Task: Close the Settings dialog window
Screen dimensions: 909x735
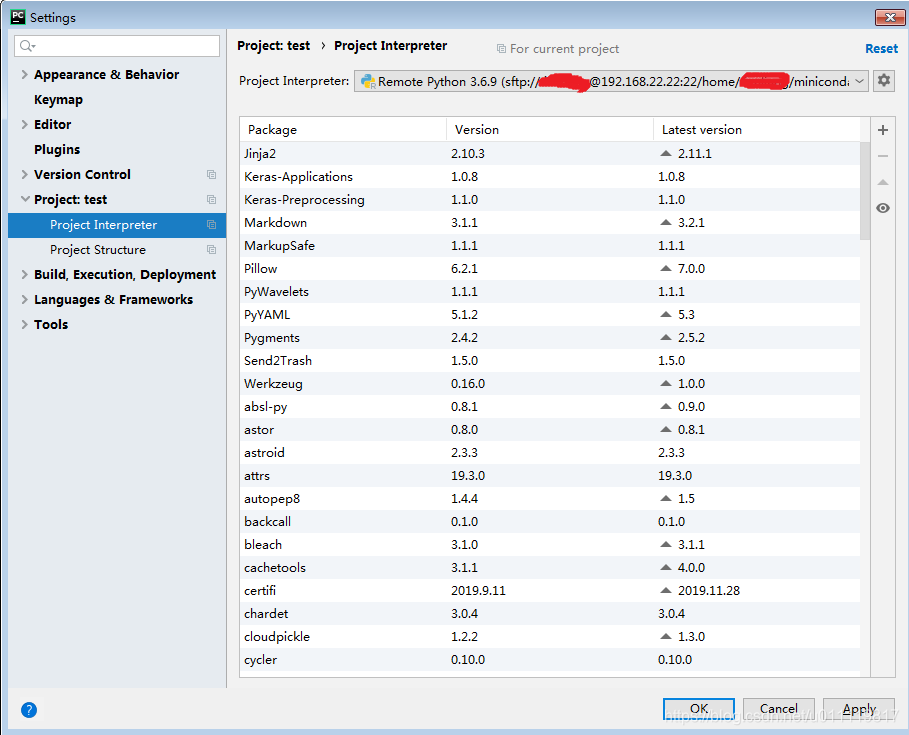Action: (889, 17)
